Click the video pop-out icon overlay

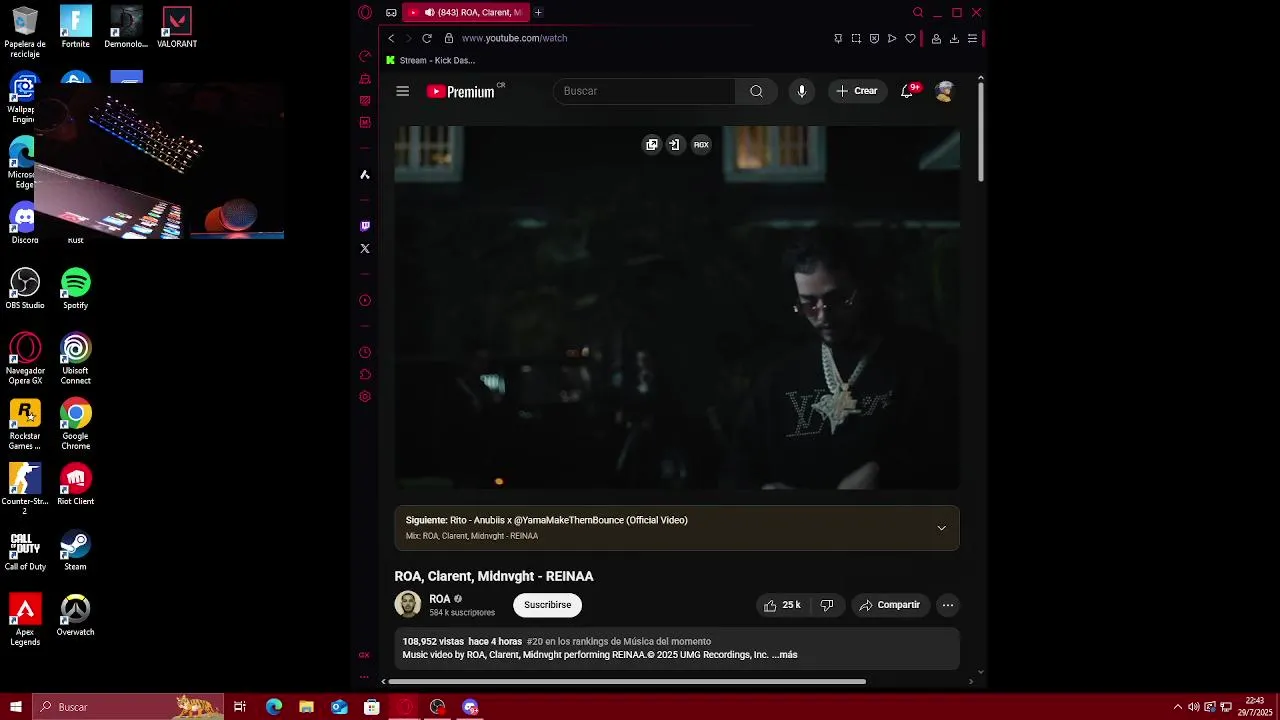pyautogui.click(x=652, y=145)
